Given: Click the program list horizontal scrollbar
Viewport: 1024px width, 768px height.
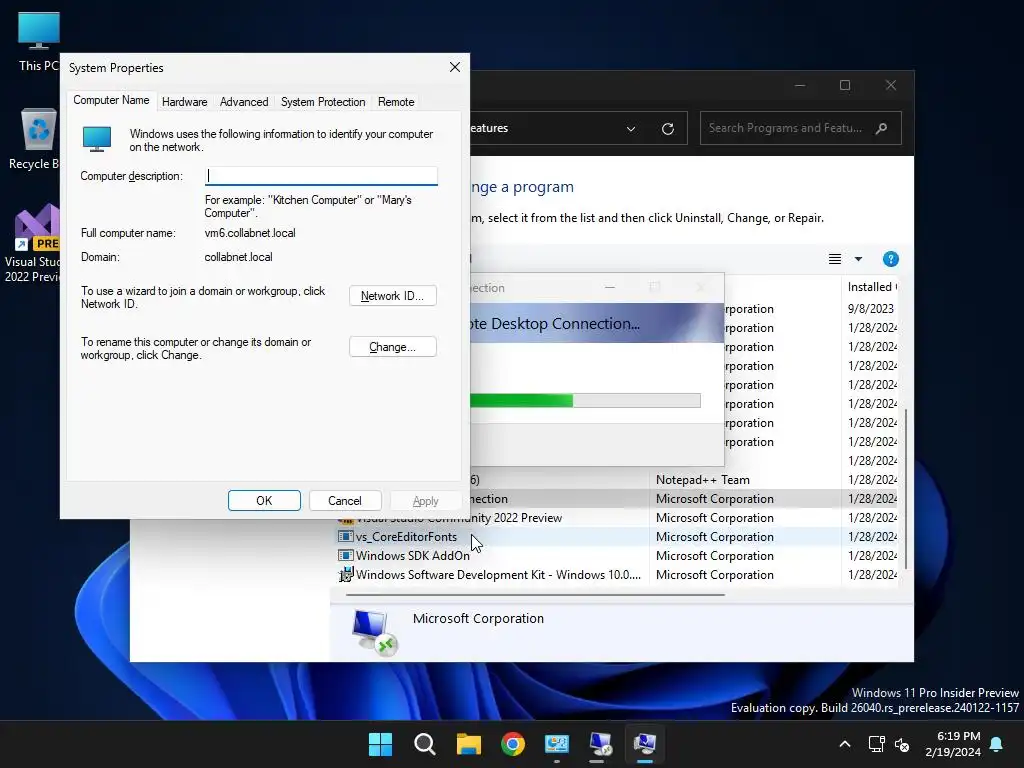Looking at the screenshot, I should click(x=535, y=595).
